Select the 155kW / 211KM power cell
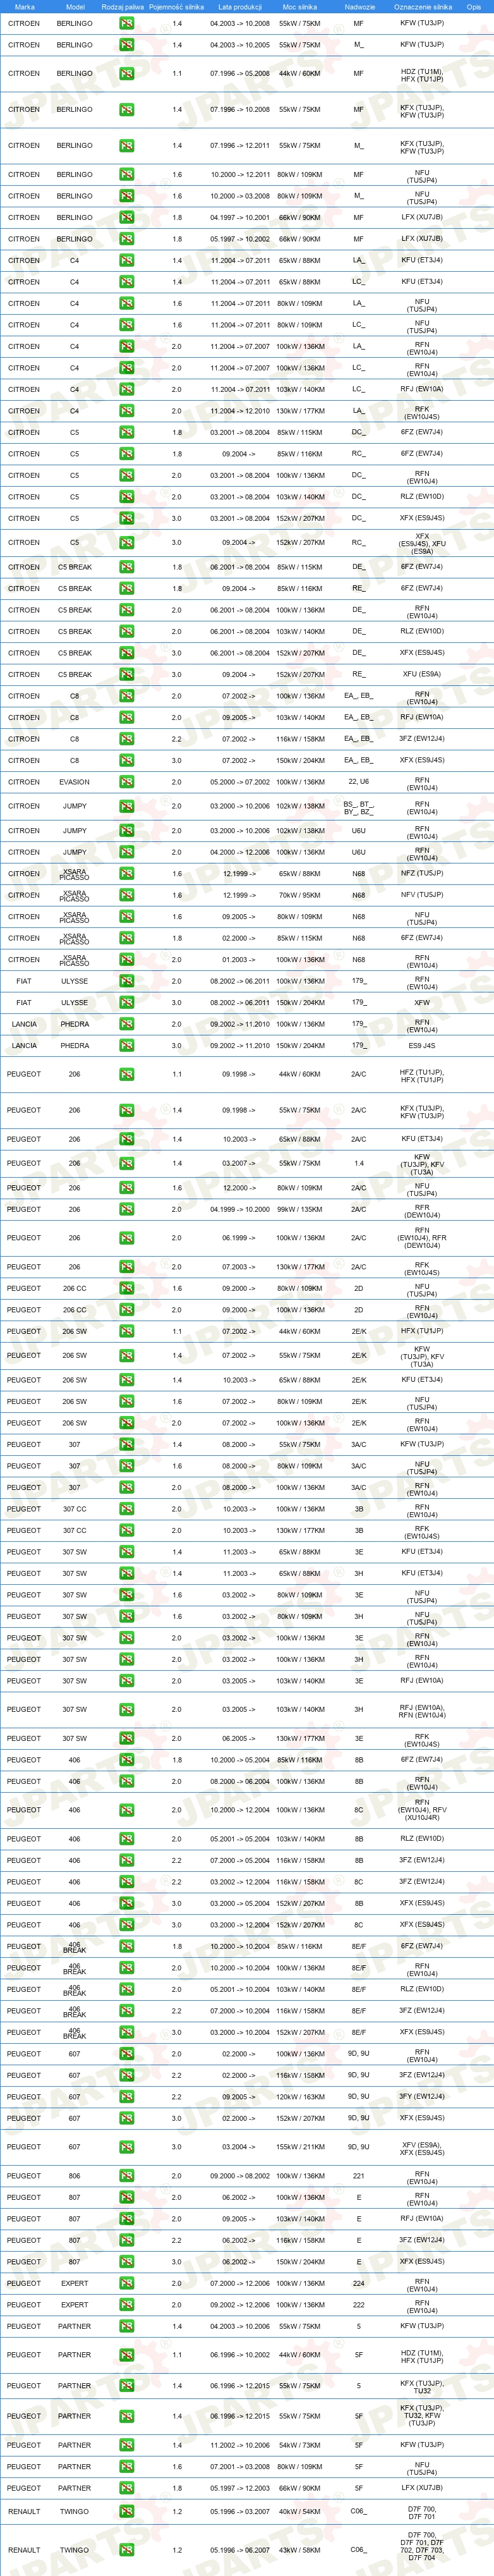Image resolution: width=494 pixels, height=2576 pixels. (300, 2147)
